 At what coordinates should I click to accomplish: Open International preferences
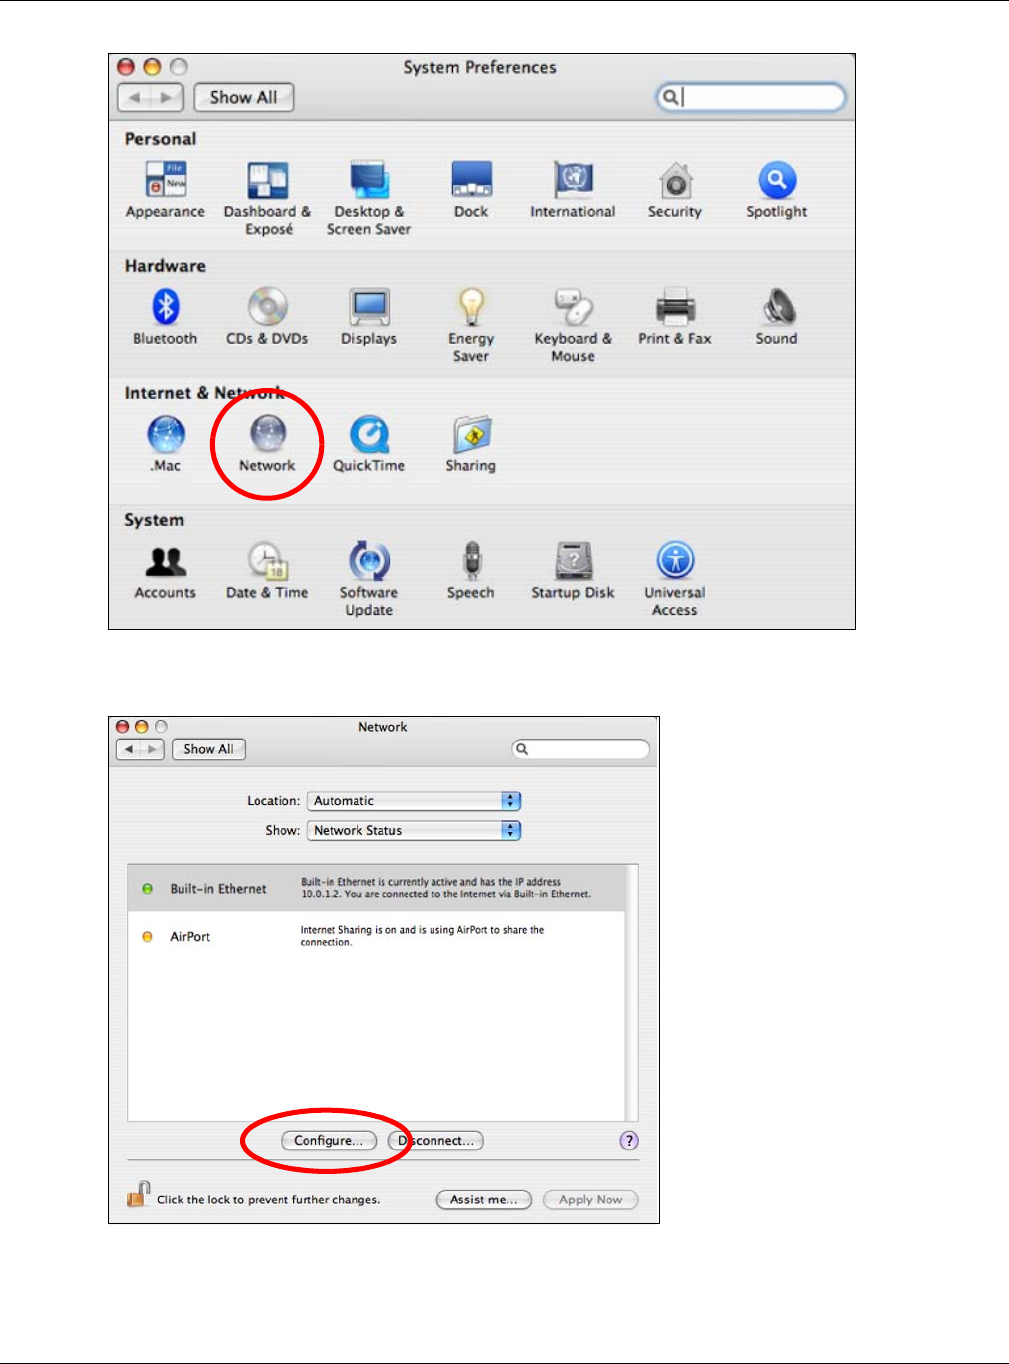[x=573, y=190]
